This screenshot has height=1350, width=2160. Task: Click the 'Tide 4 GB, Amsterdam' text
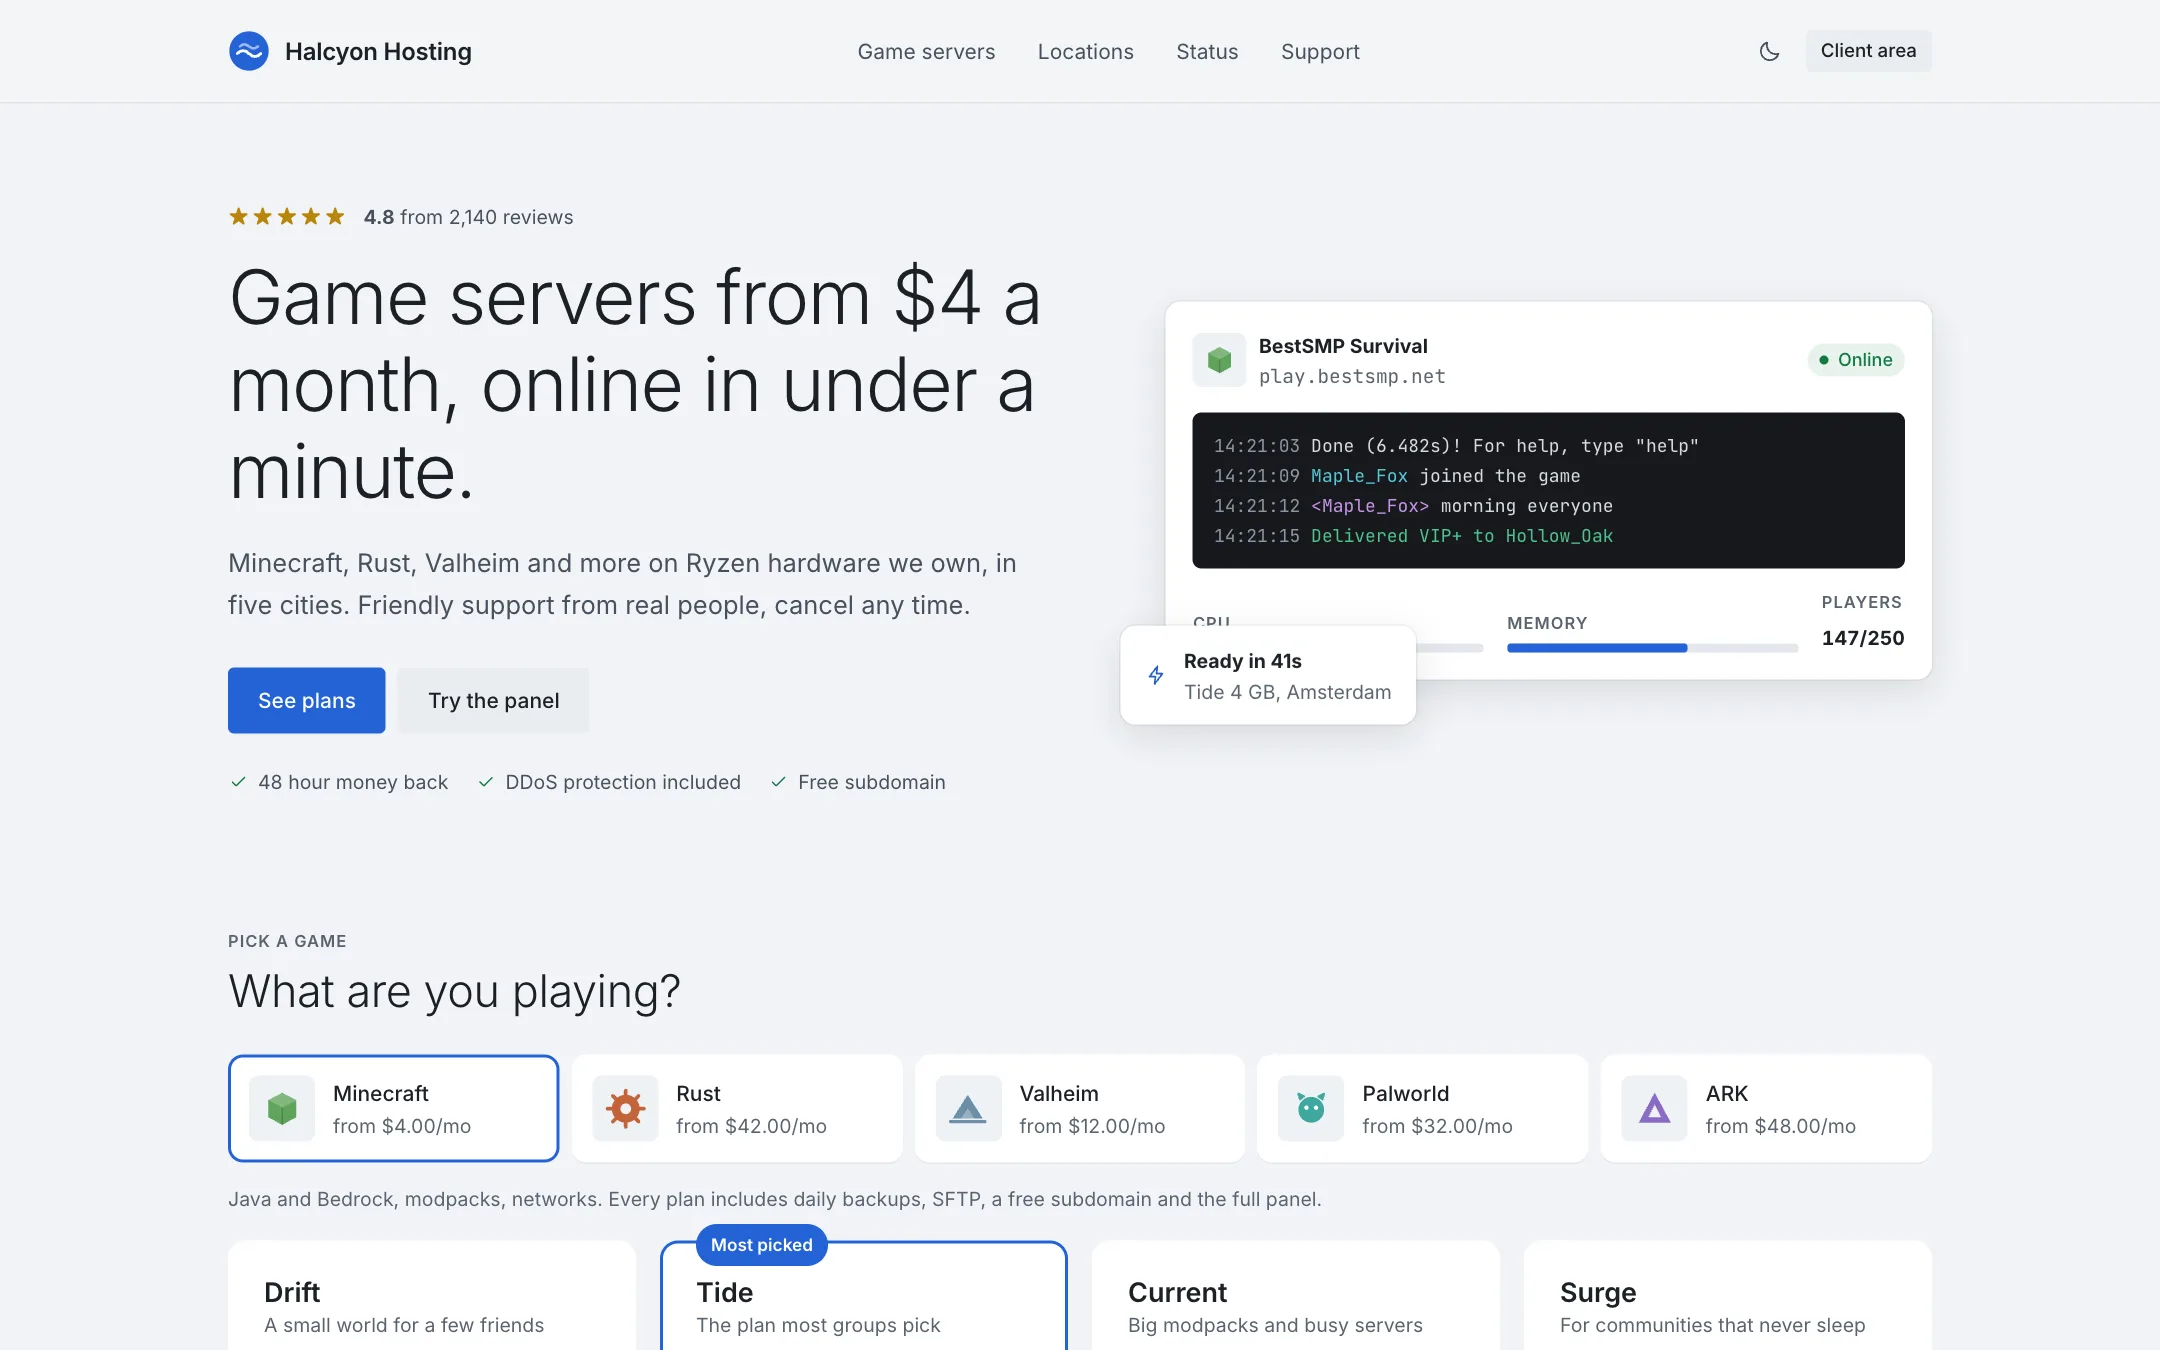point(1287,692)
